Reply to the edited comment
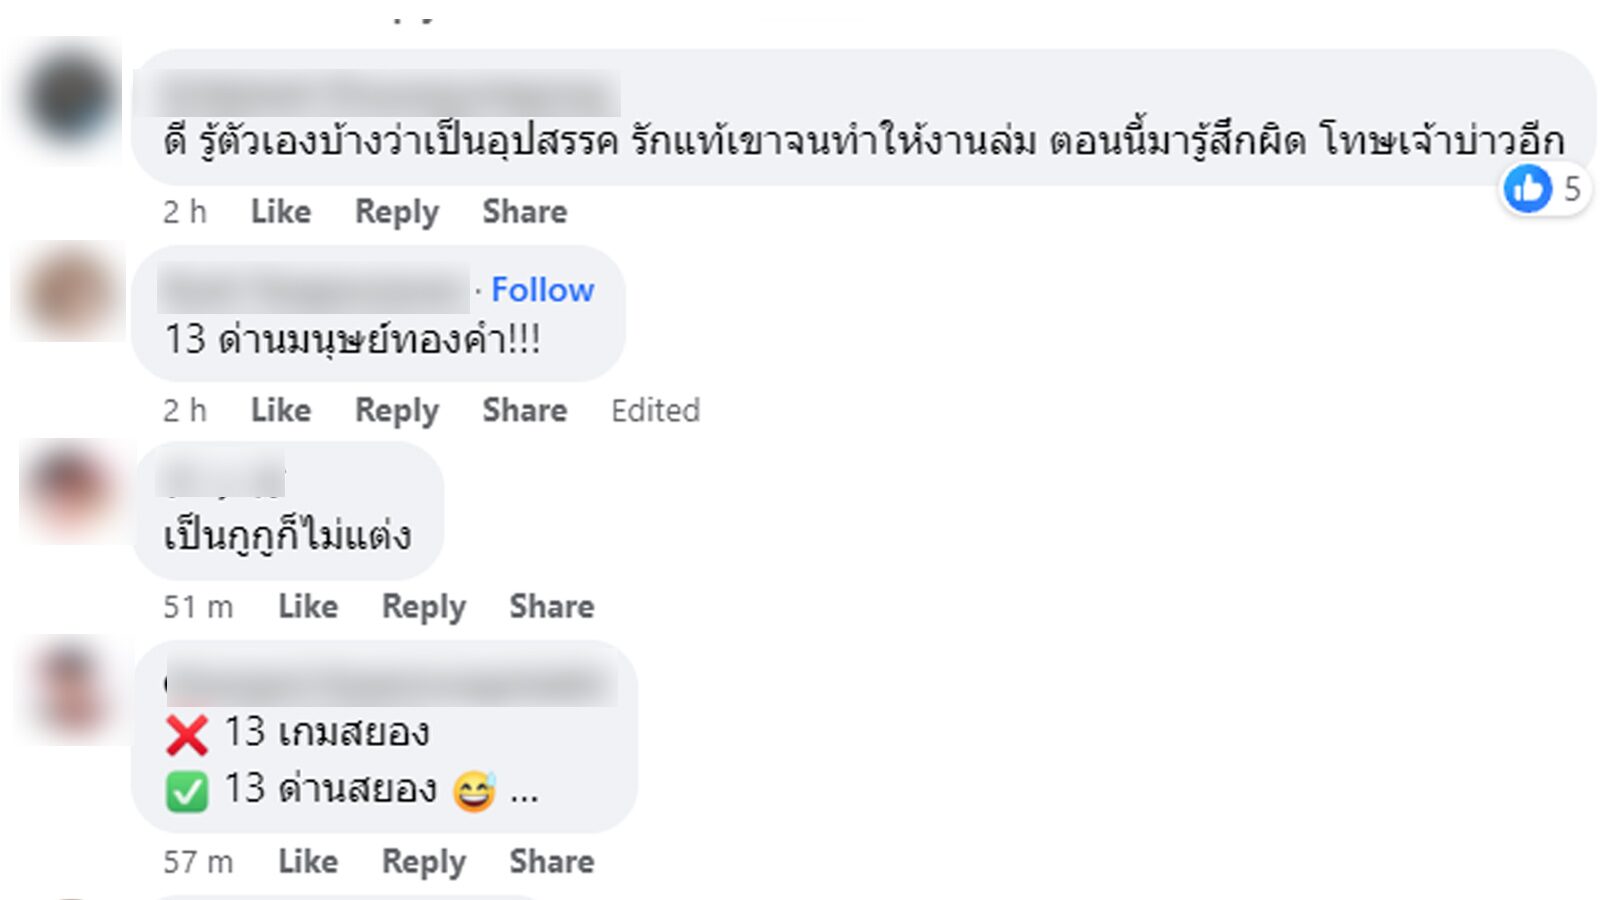 click(x=397, y=410)
